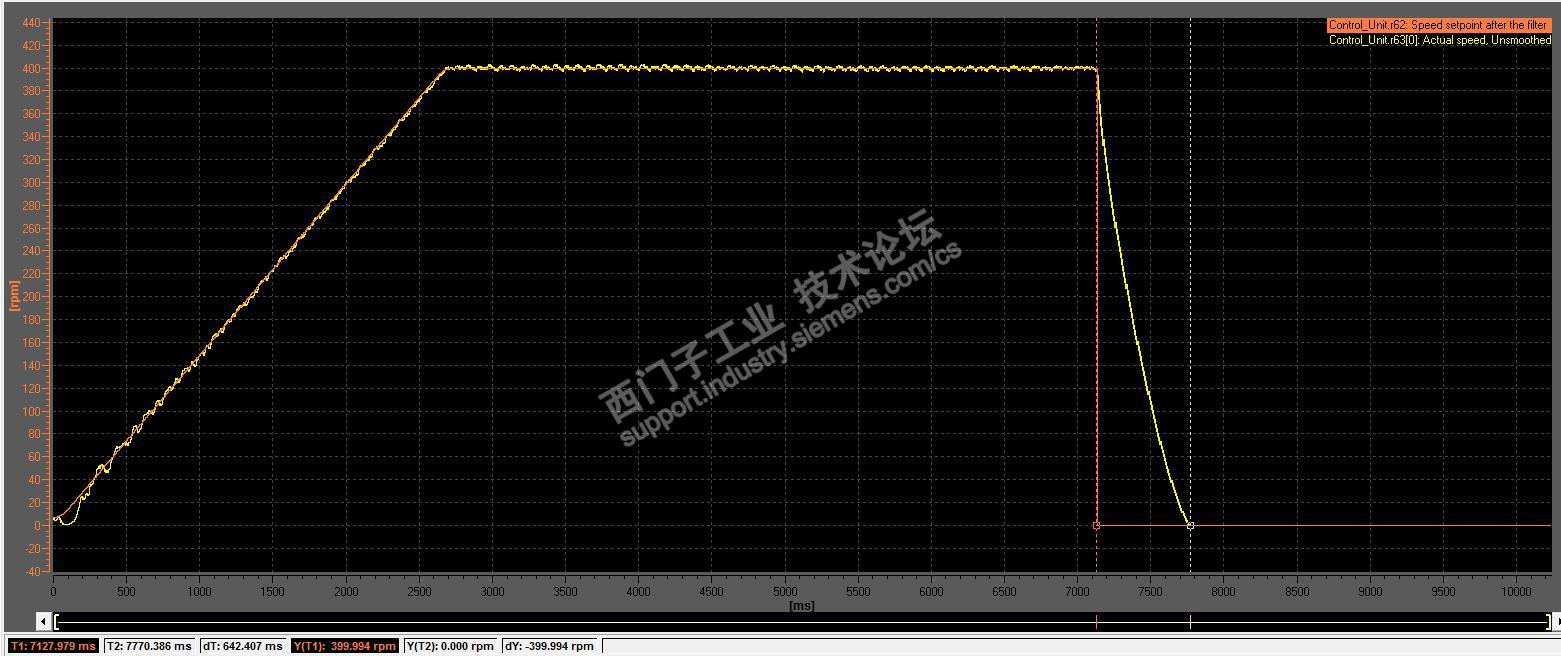Click the T1 tick in the time range bar
This screenshot has width=1561, height=656.
1096,621
